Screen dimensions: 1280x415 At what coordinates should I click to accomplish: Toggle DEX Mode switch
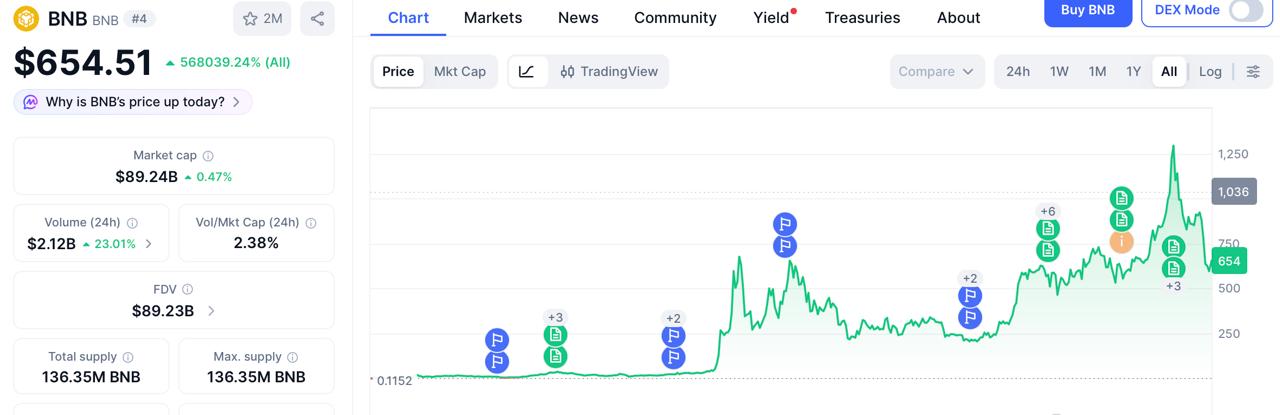pyautogui.click(x=1246, y=10)
